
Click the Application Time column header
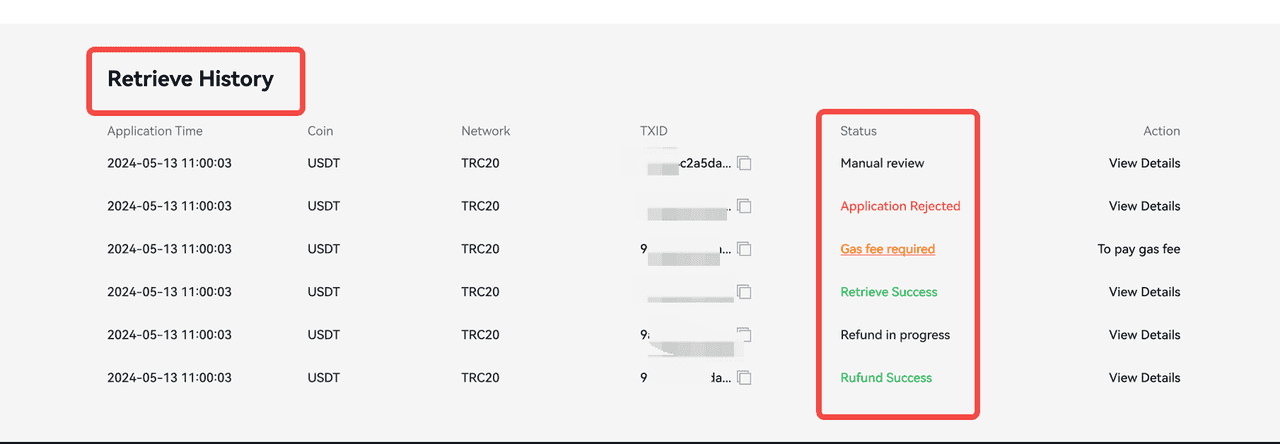click(155, 131)
